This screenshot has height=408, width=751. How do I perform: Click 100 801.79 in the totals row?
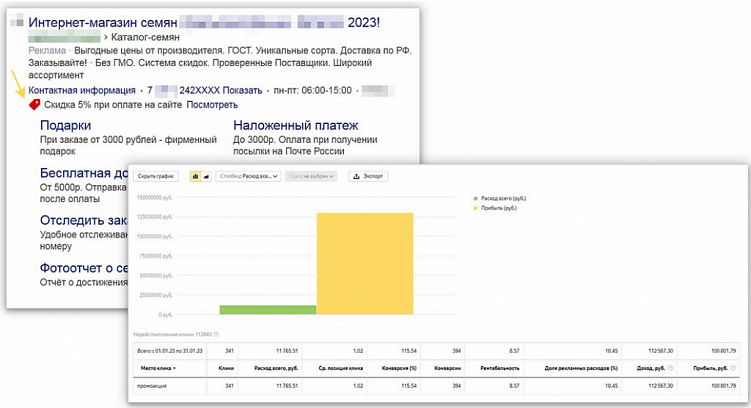723,351
